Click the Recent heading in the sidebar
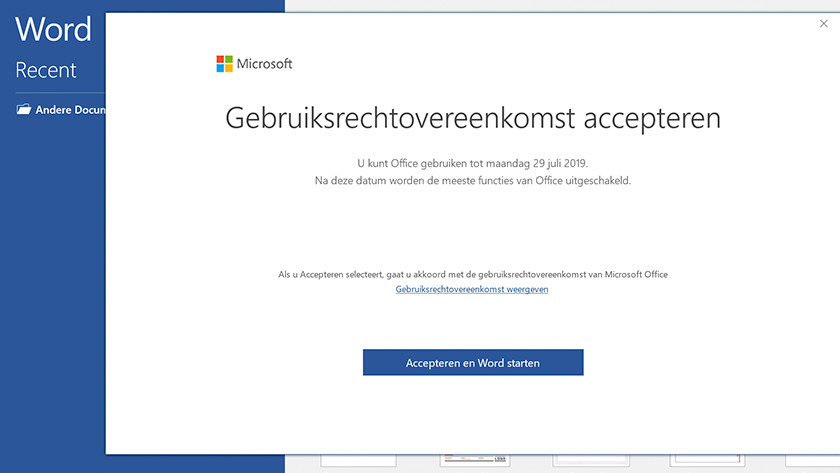Viewport: 840px width, 473px height. pos(46,70)
